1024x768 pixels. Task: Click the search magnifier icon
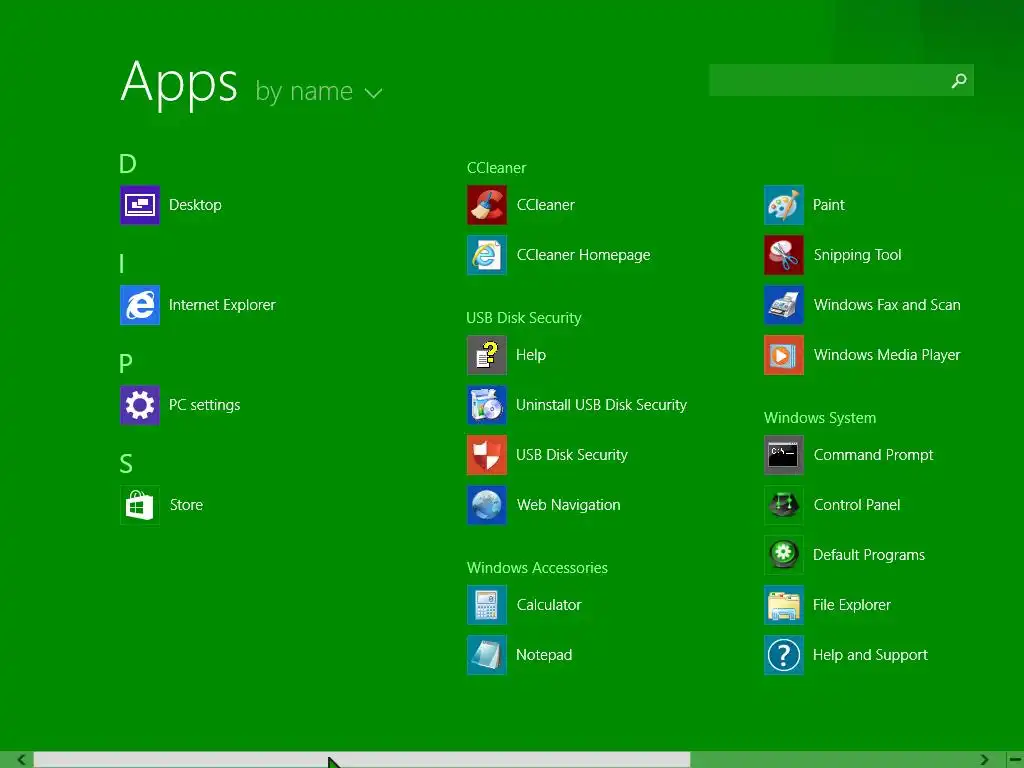(x=959, y=80)
